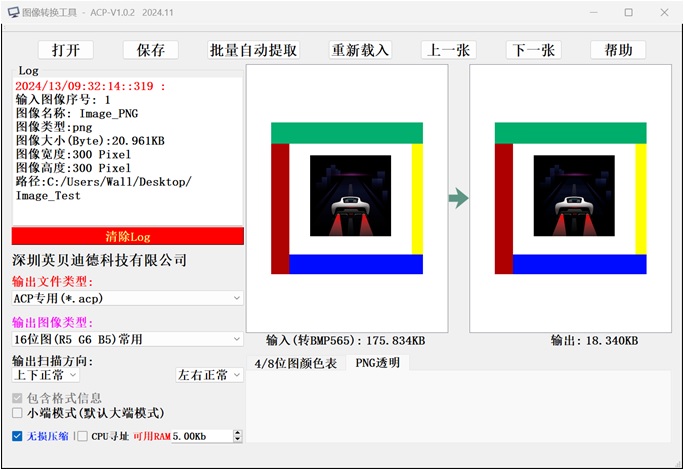This screenshot has height=470, width=684.
Task: Expand the 16位图(R5 G6 B5)常用 image type dropdown
Action: point(127,339)
